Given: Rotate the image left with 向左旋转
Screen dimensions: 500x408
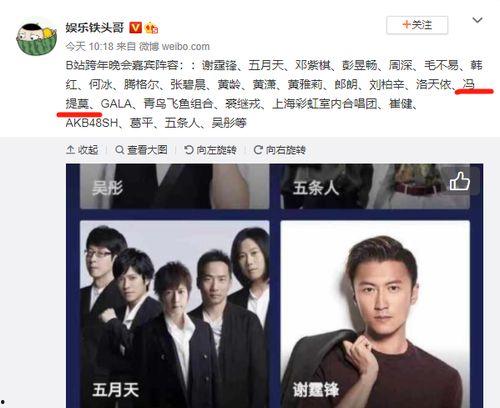Looking at the screenshot, I should [x=210, y=150].
